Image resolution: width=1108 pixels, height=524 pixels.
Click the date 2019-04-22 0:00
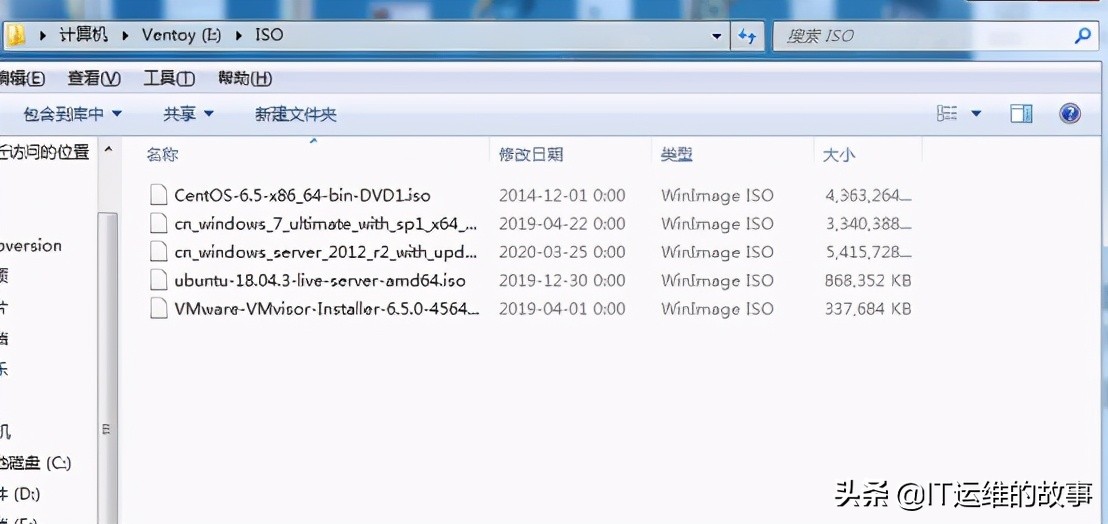[x=562, y=224]
